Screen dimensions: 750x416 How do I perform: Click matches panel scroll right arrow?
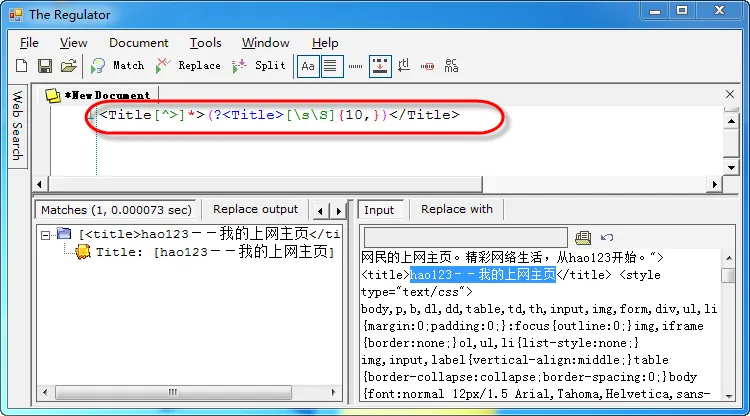[333, 393]
